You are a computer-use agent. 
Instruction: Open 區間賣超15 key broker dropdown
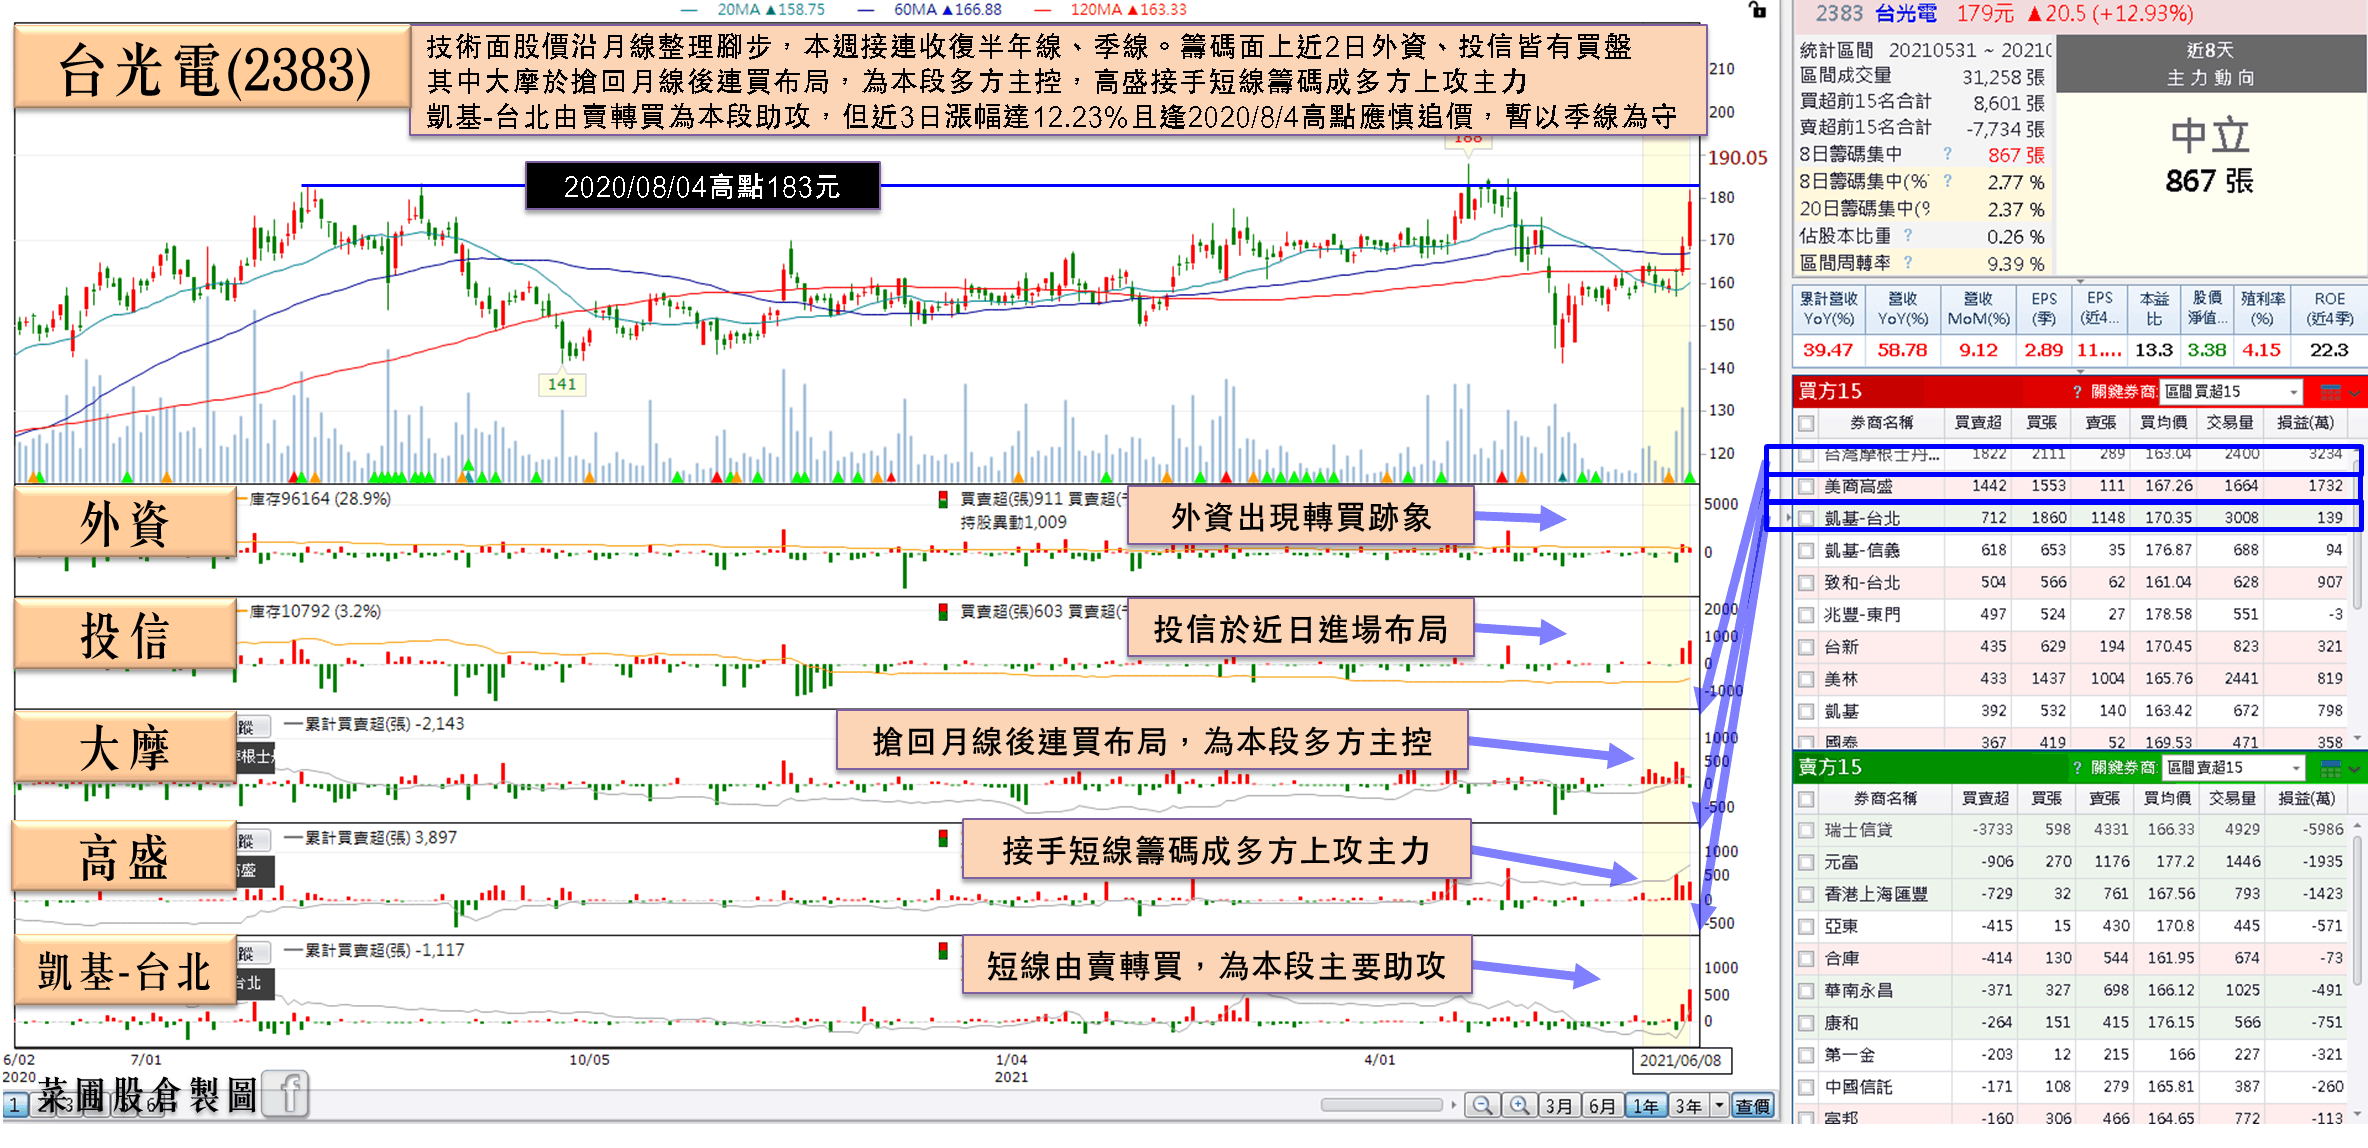pos(2232,768)
